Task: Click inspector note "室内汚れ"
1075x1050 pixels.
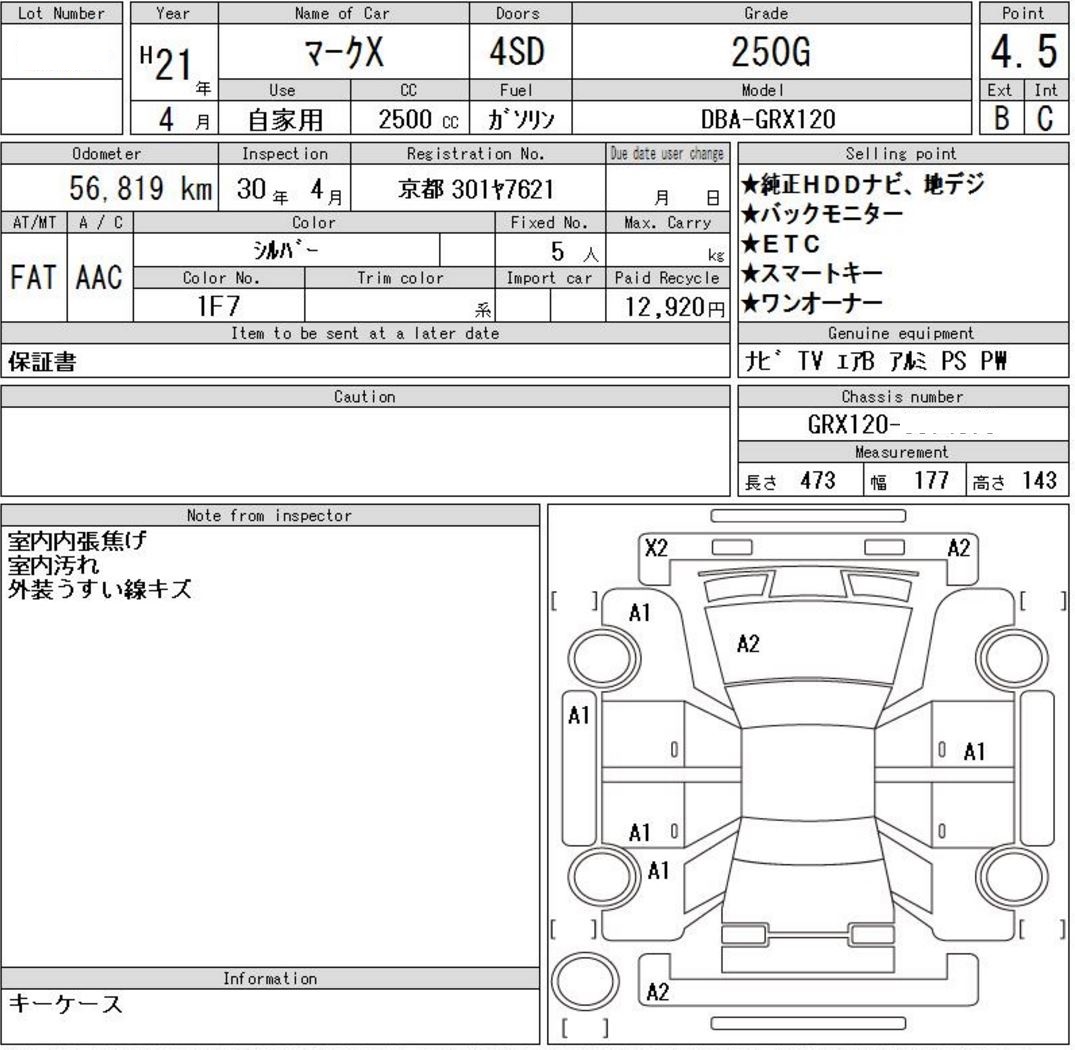Action: point(53,565)
